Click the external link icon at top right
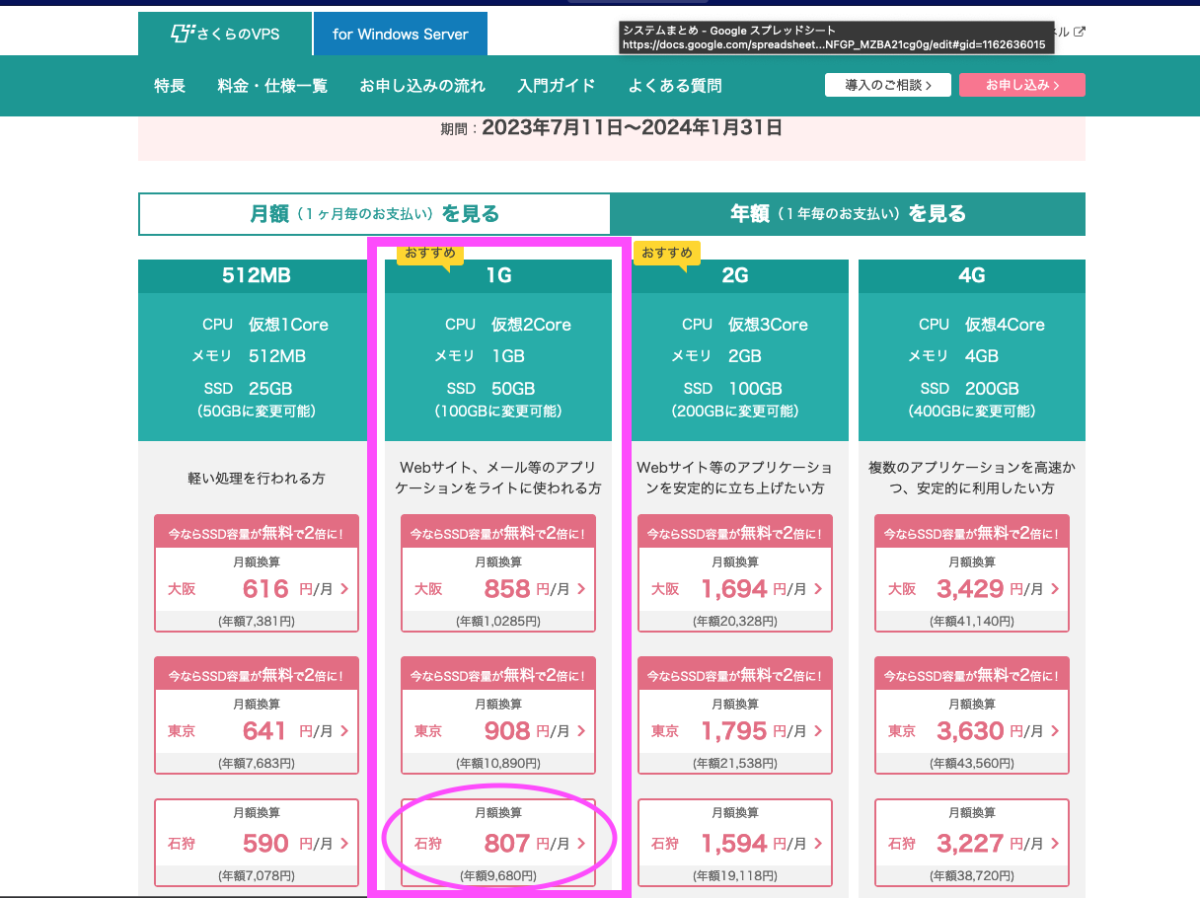 click(x=1079, y=32)
